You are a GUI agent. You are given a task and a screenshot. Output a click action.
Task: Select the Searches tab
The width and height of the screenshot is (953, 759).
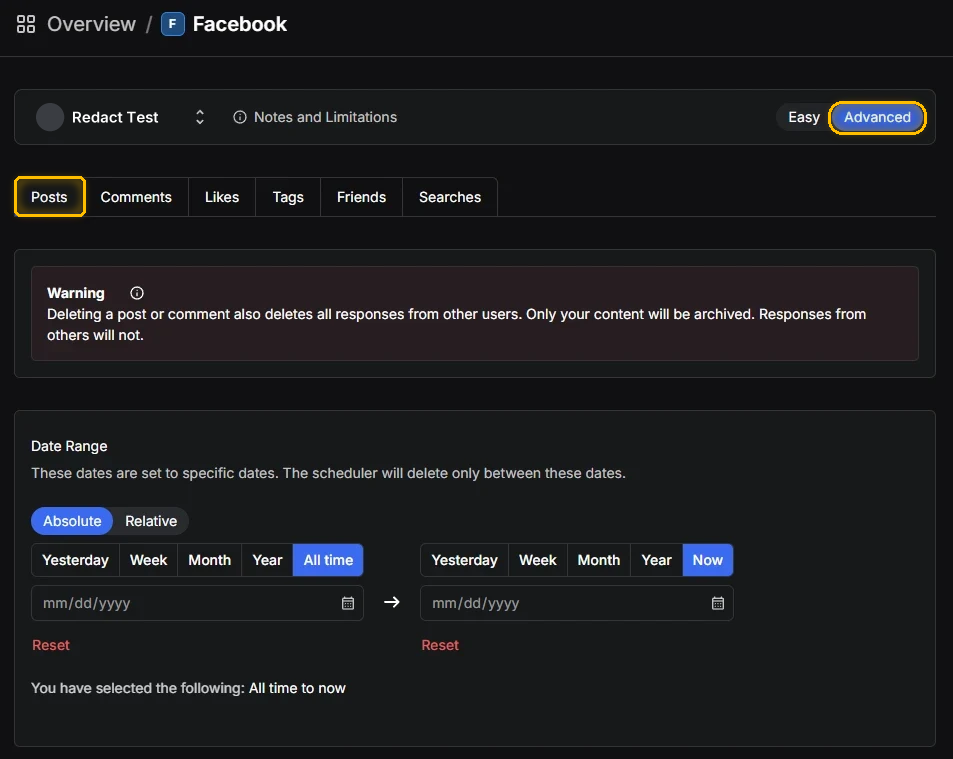point(450,197)
